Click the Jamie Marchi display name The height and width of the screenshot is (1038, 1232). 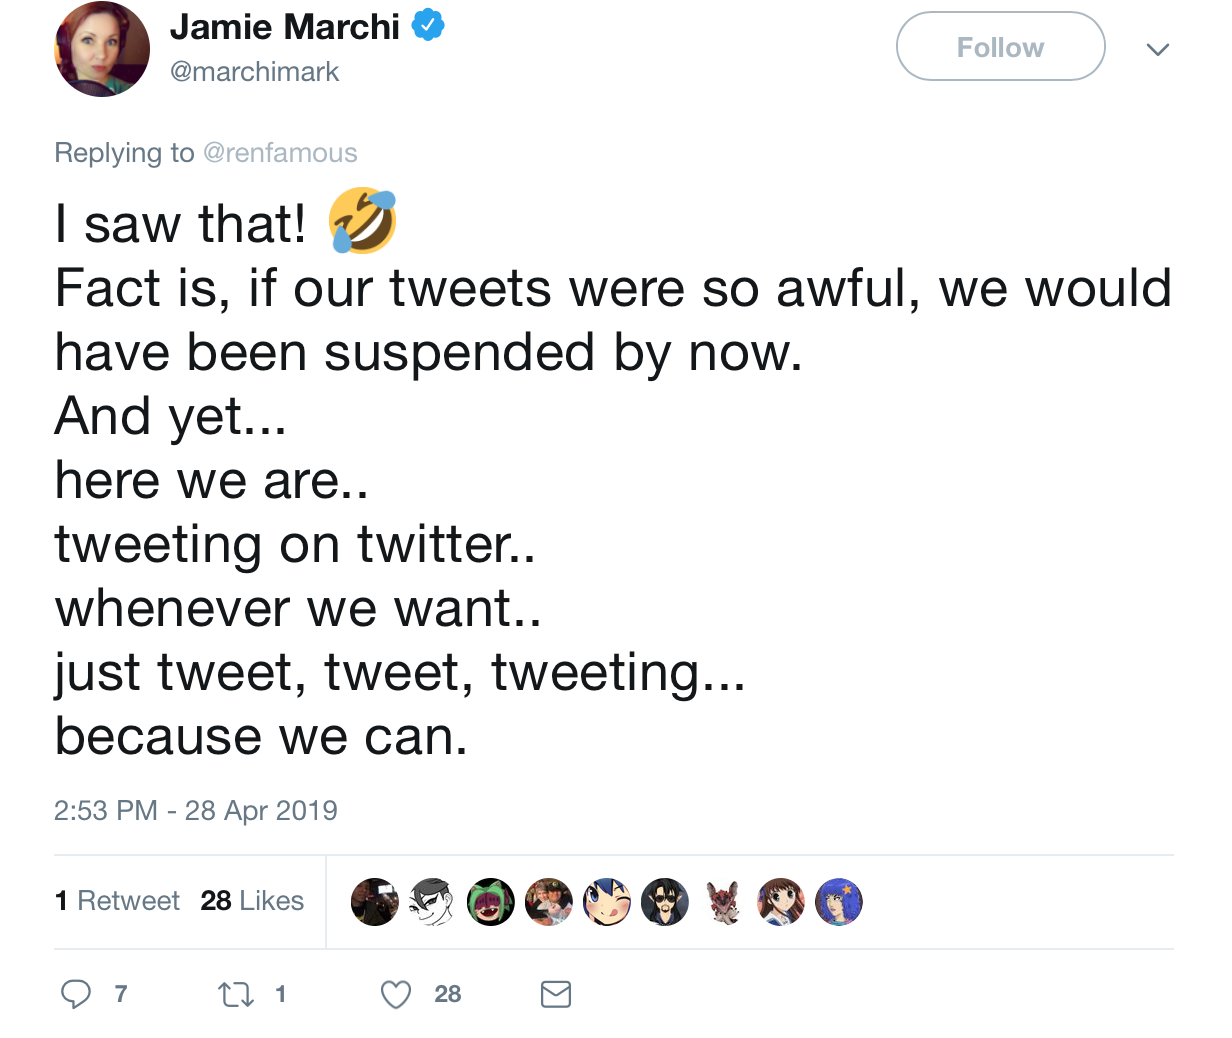point(285,26)
